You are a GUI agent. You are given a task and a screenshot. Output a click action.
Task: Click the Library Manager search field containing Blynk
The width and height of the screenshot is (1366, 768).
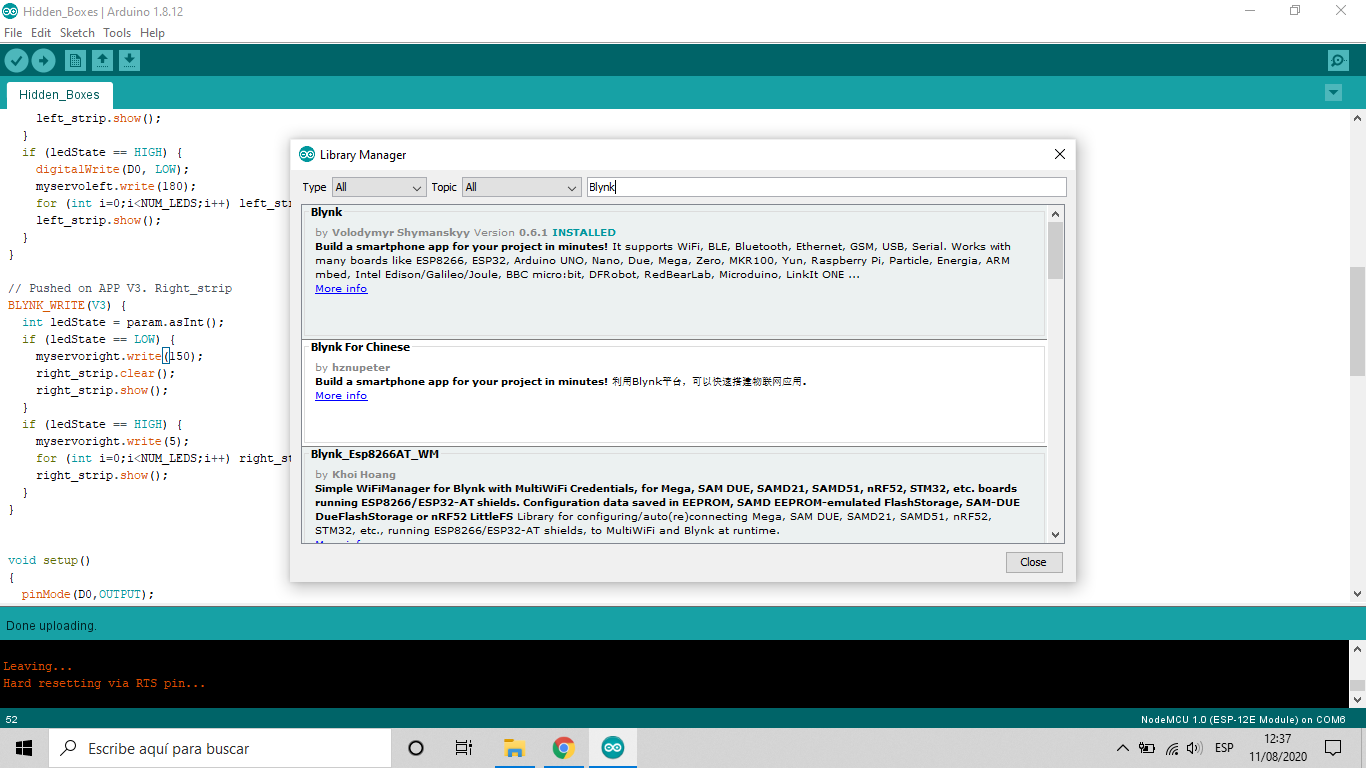(826, 187)
